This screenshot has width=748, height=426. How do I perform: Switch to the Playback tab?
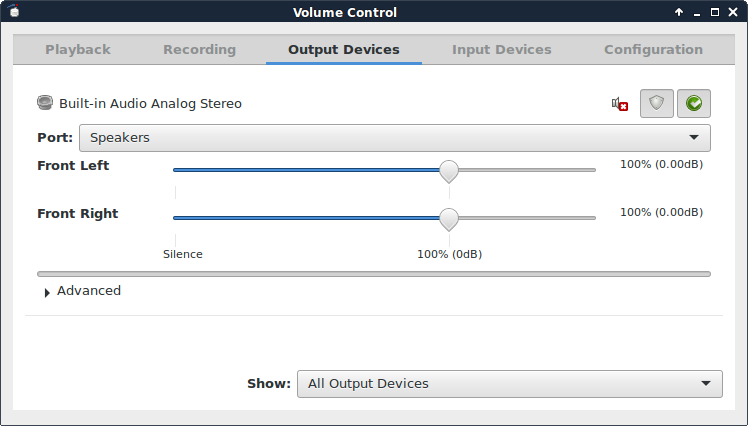pos(78,49)
